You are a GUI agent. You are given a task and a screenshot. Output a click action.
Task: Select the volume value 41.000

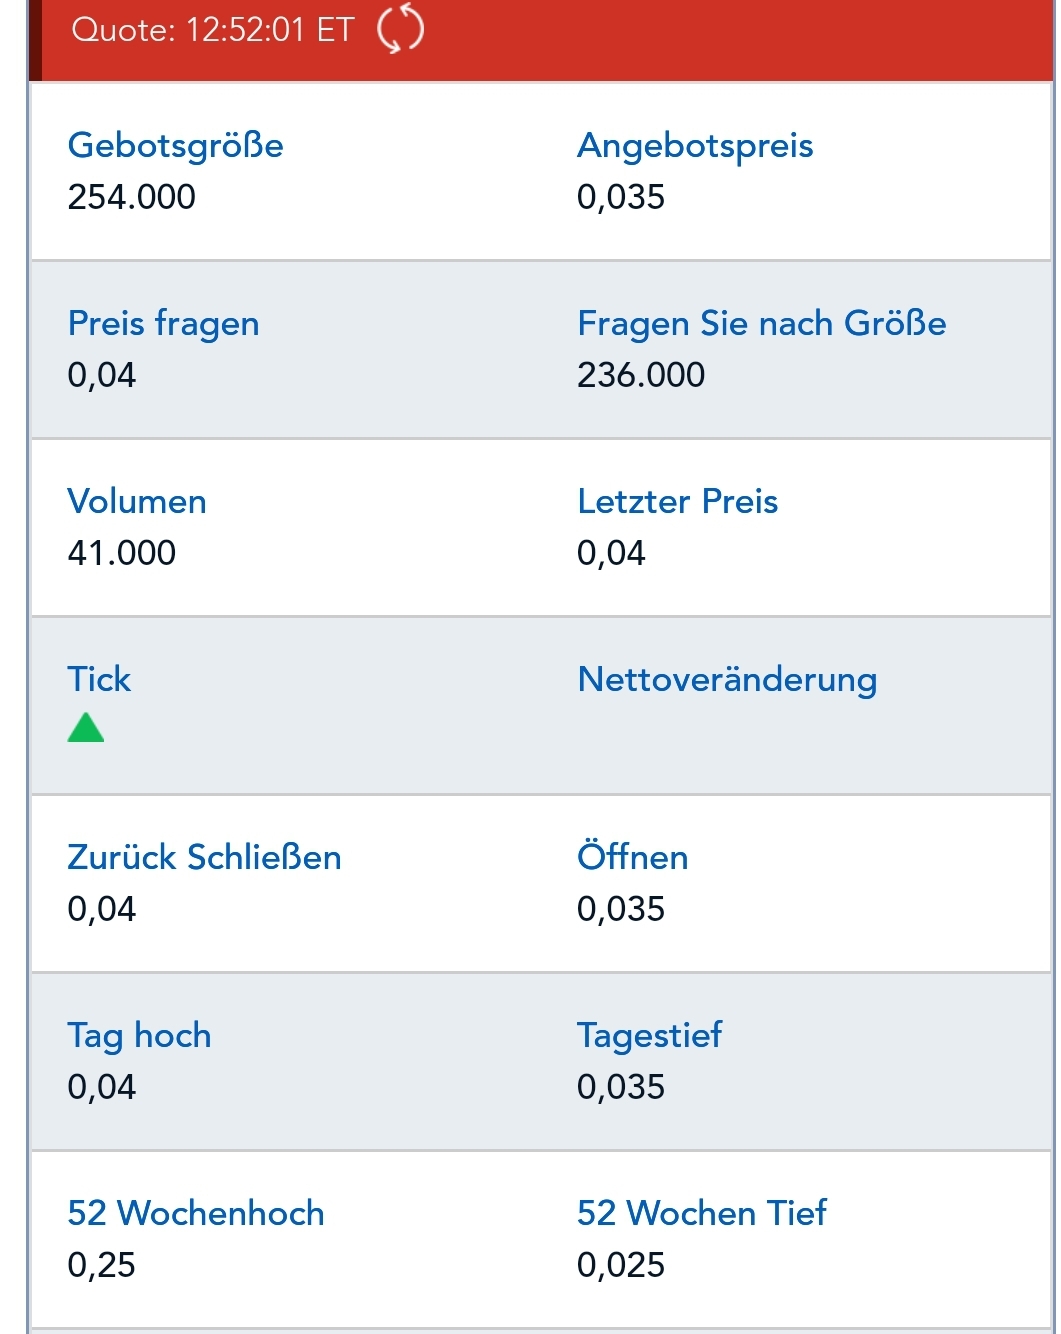(121, 553)
